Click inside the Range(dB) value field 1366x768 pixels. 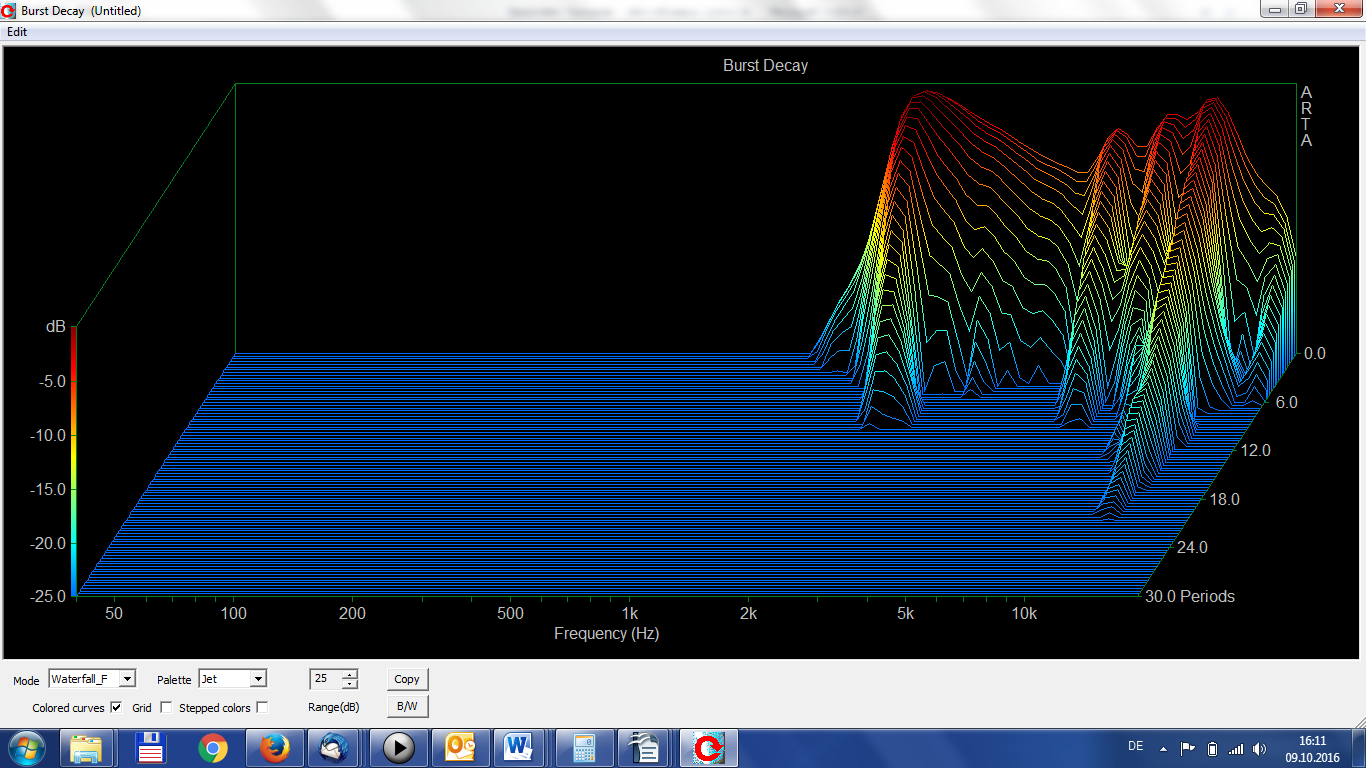pyautogui.click(x=324, y=679)
